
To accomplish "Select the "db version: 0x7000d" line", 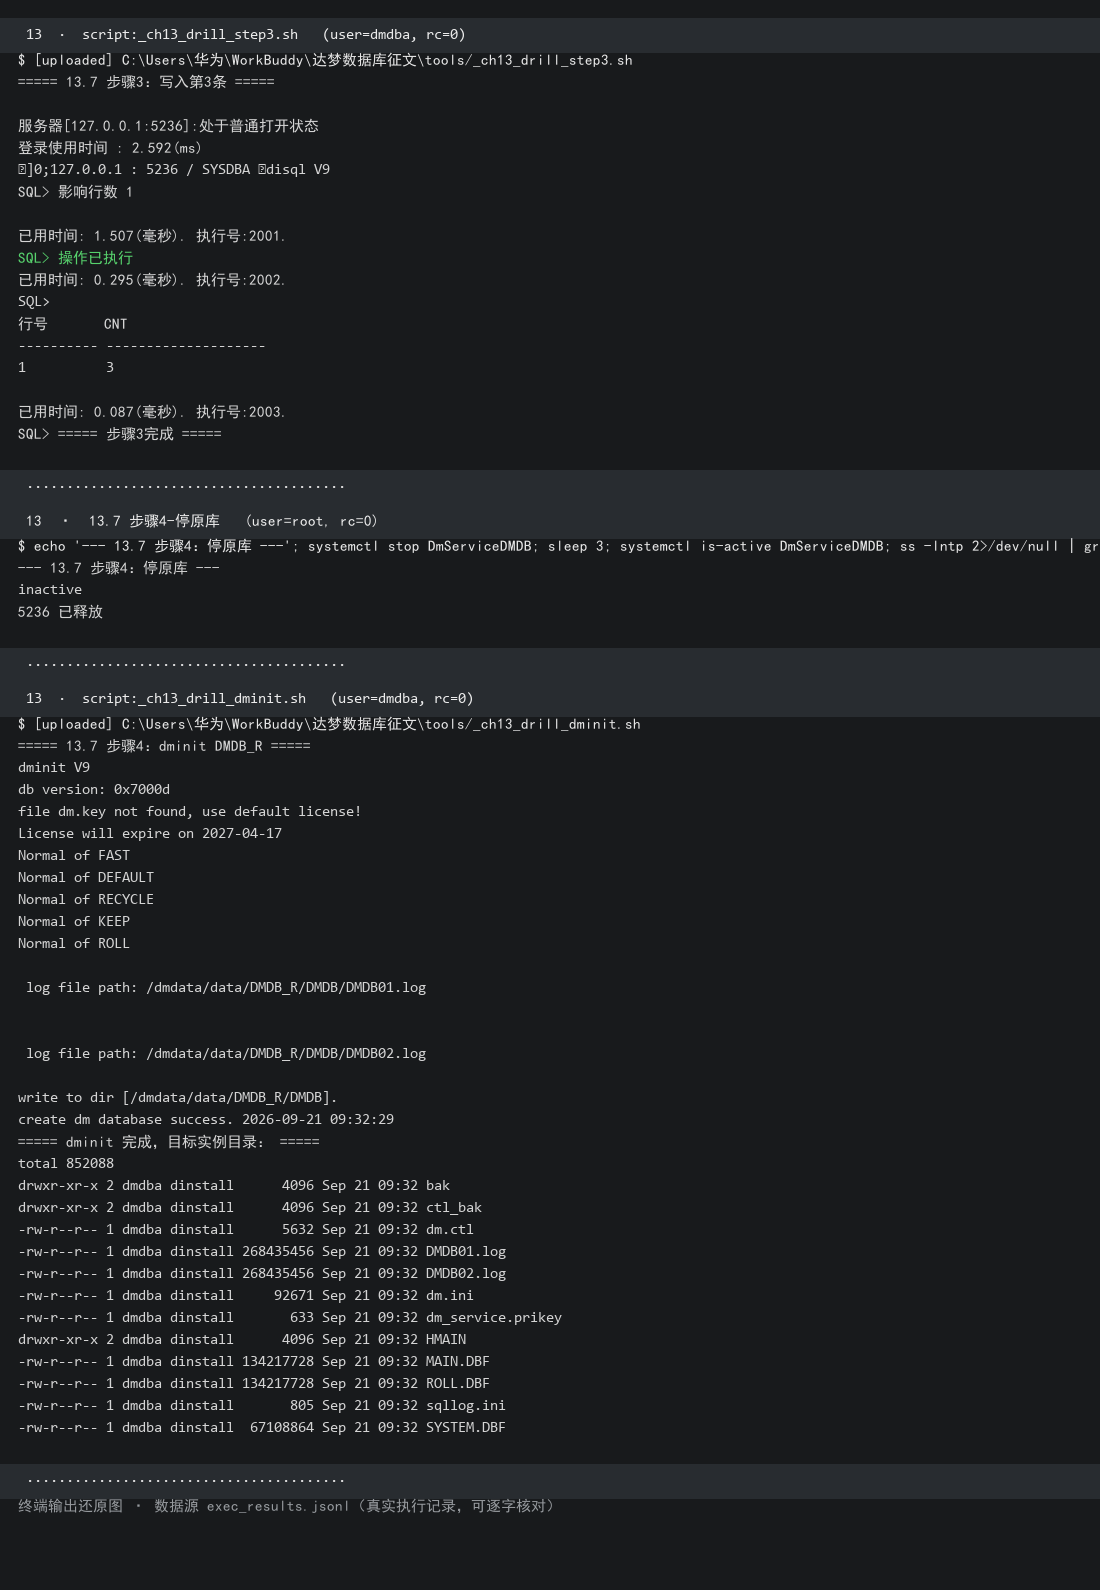I will tap(94, 789).
